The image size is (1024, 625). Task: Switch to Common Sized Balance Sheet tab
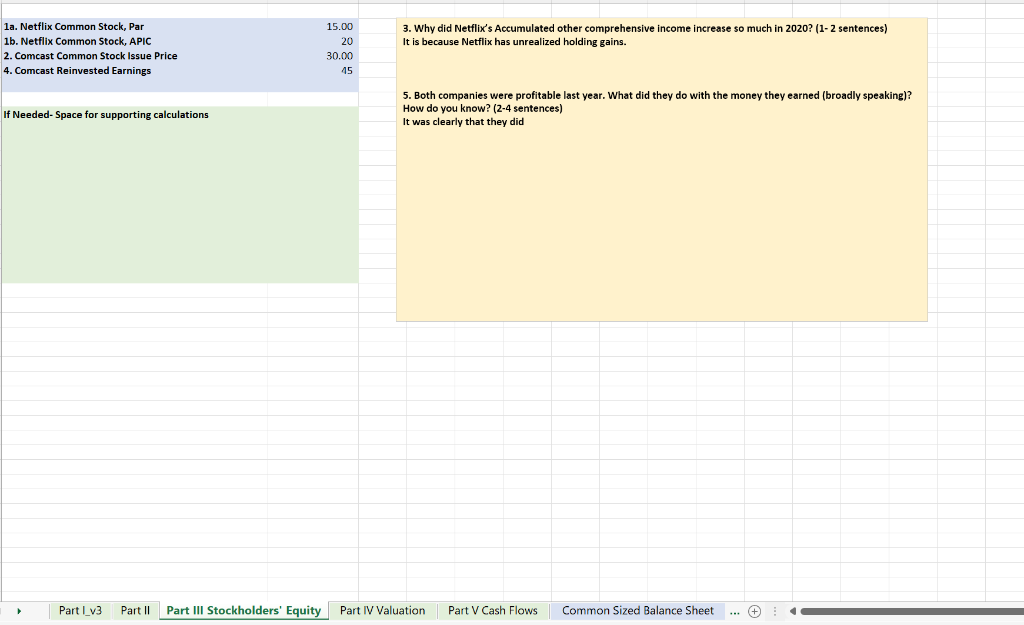coord(637,611)
